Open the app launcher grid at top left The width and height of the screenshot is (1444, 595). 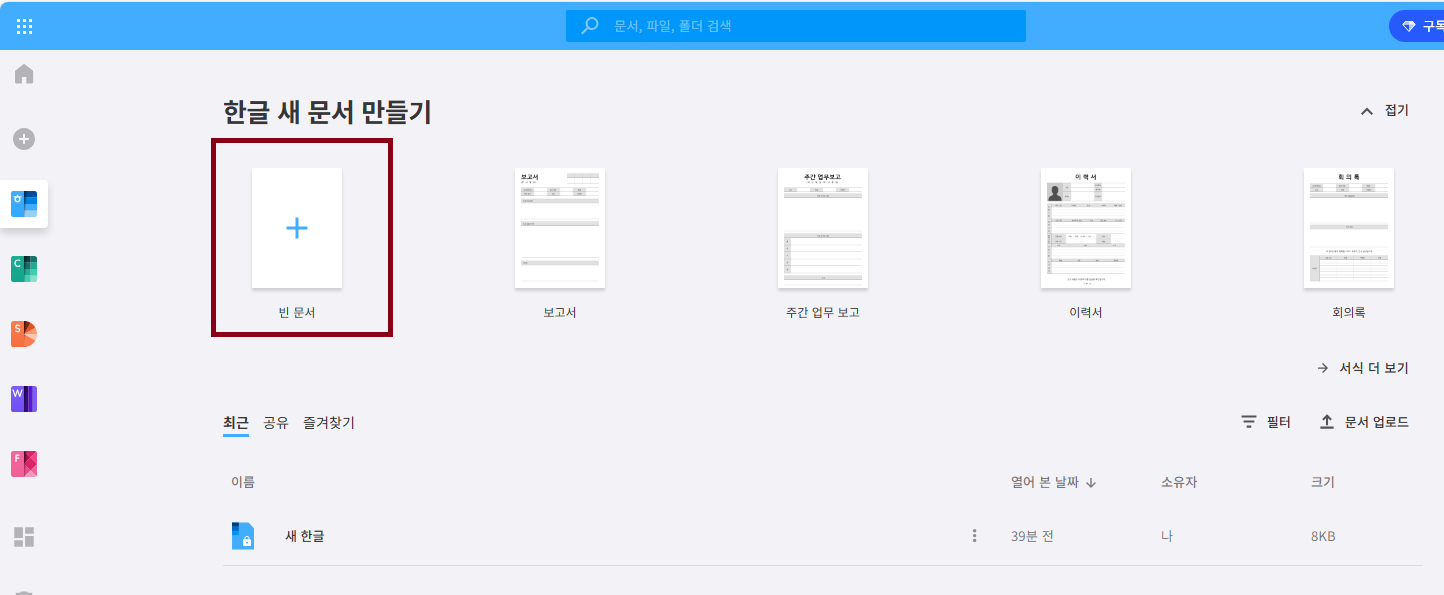[x=25, y=26]
